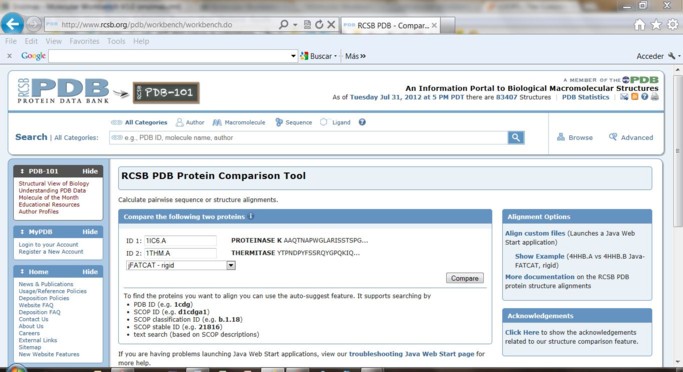Click the page refresh icon
The height and width of the screenshot is (372, 683).
pyautogui.click(x=319, y=25)
